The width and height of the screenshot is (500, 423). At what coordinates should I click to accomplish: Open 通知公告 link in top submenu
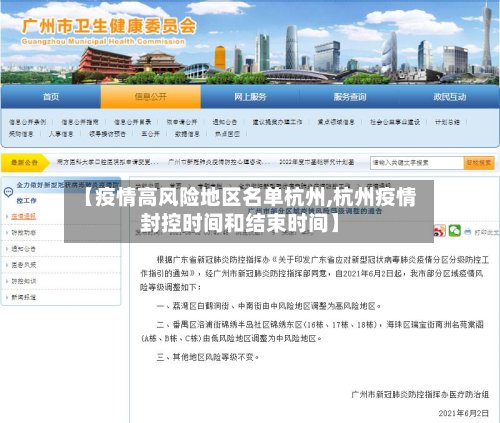click(x=225, y=122)
